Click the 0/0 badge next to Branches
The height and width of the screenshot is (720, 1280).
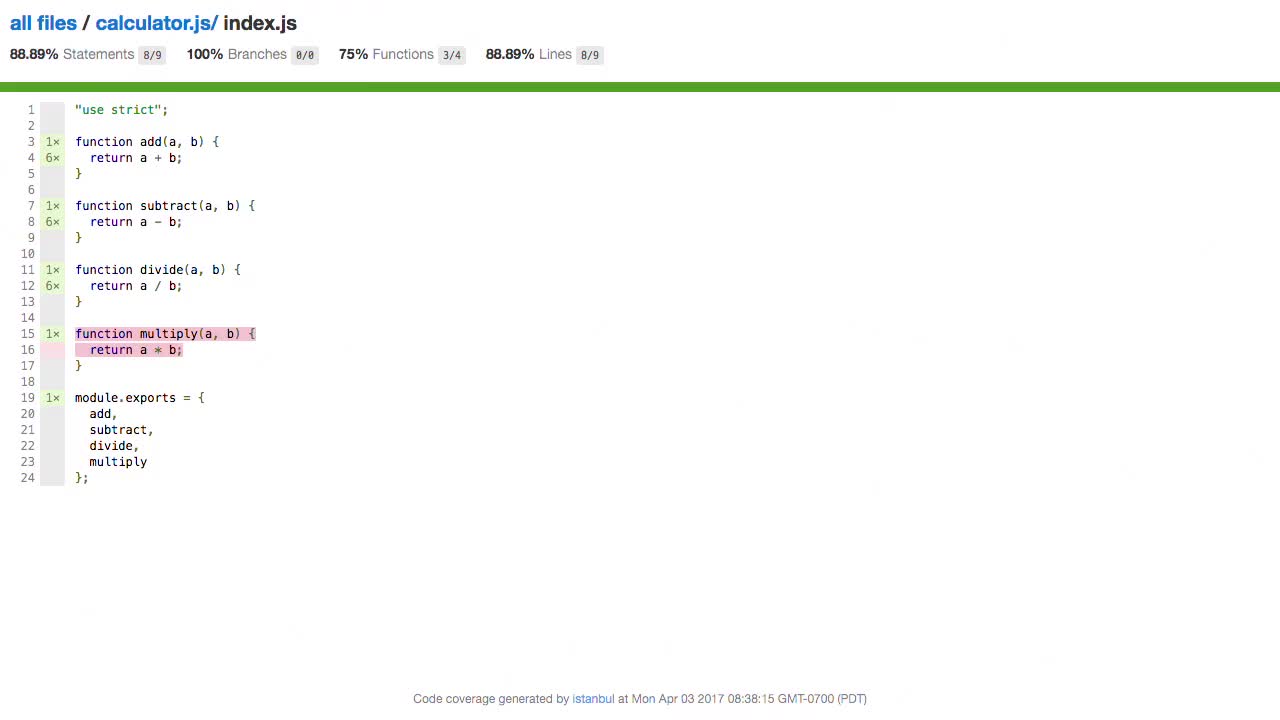(x=304, y=55)
